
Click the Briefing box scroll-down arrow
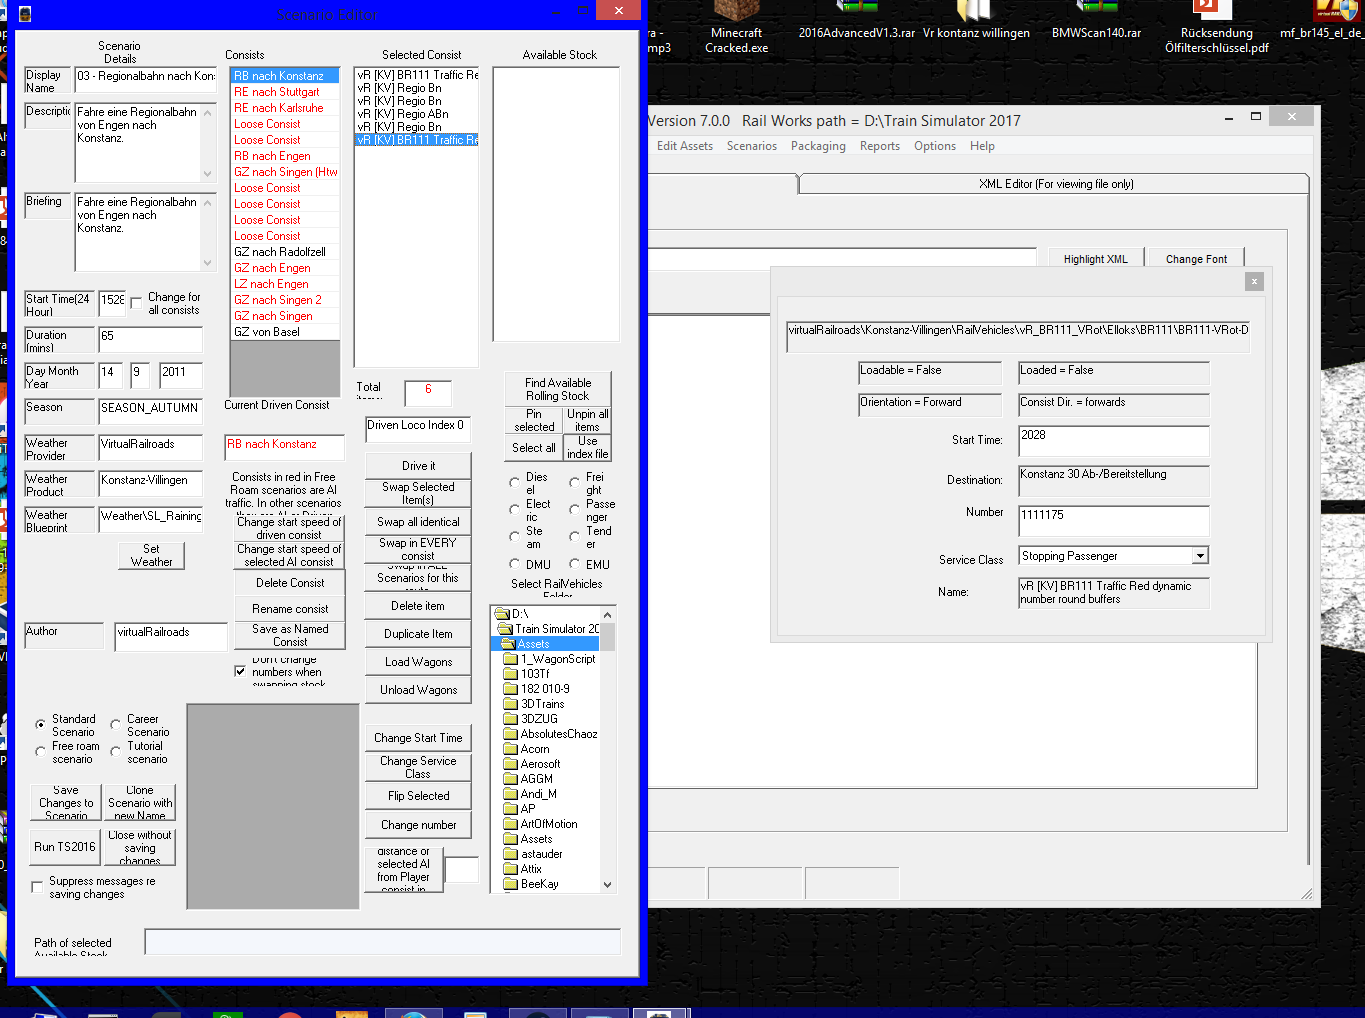[208, 263]
